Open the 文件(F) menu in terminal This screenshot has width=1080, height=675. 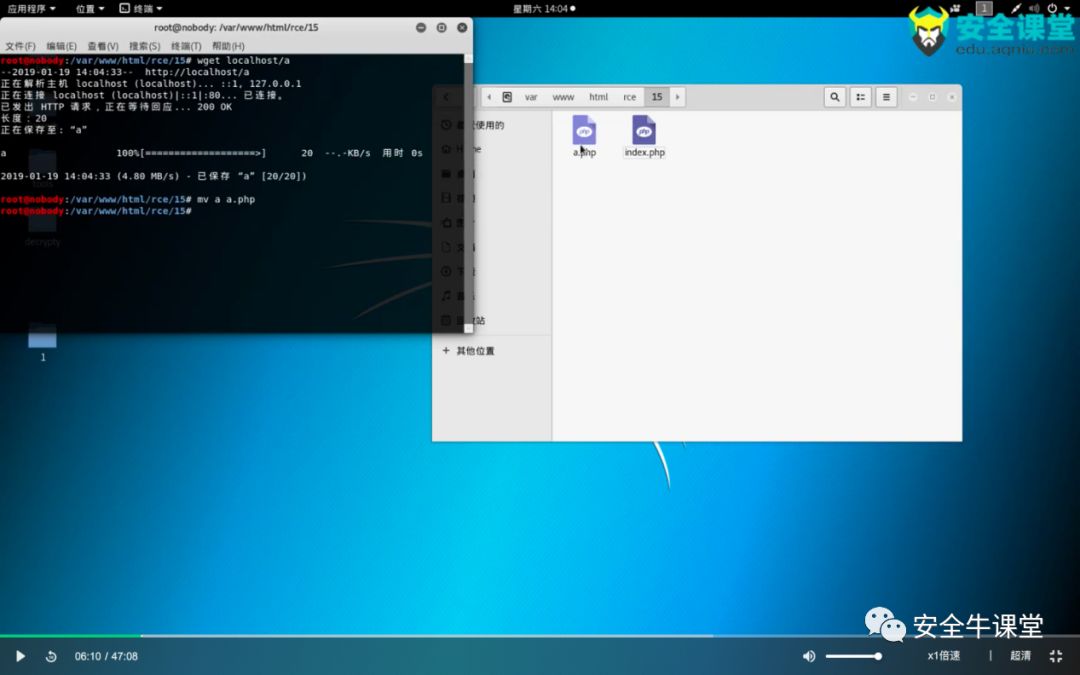coord(21,46)
